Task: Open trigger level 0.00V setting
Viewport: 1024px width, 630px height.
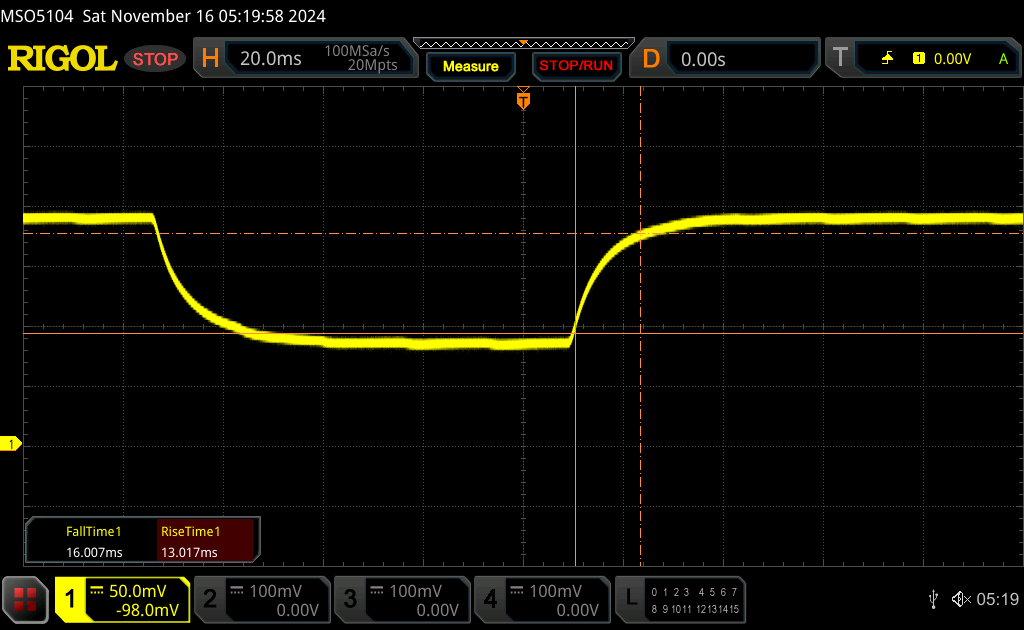Action: click(x=952, y=59)
